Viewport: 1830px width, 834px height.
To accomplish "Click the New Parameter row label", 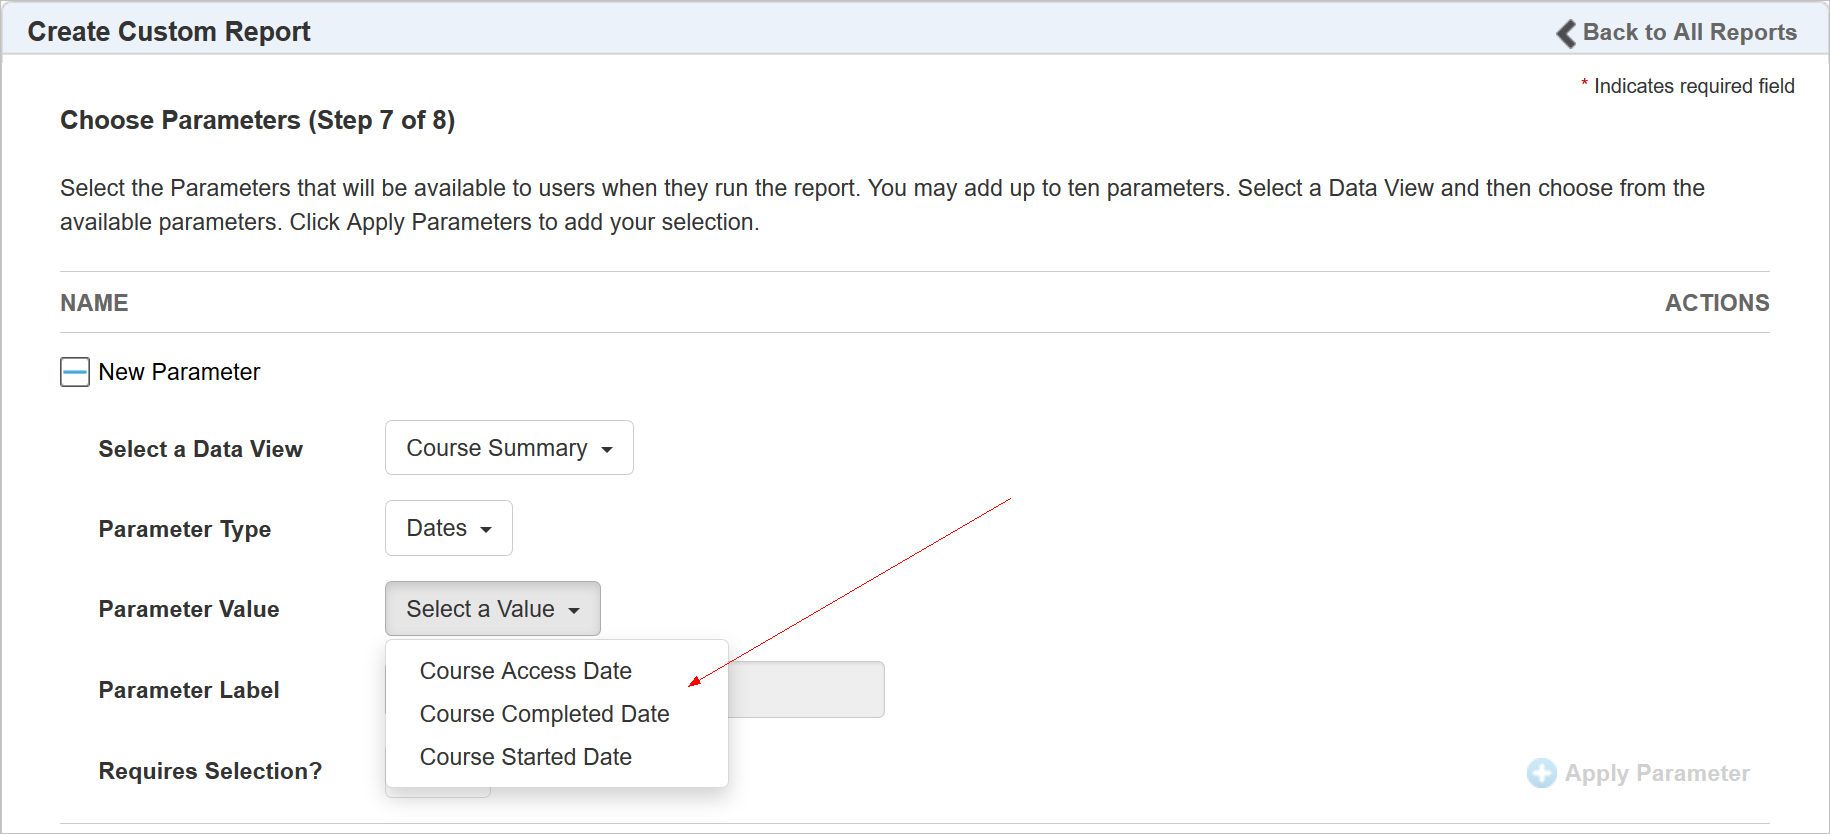I will pos(179,372).
